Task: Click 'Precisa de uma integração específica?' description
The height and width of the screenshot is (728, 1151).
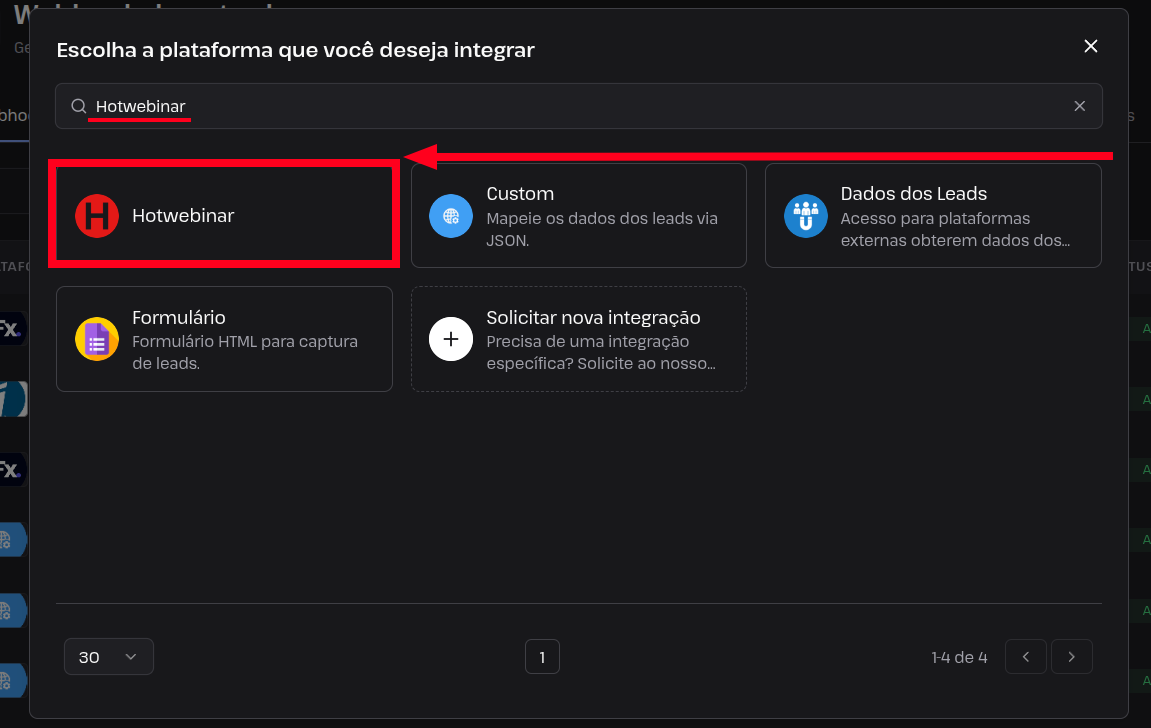Action: tap(600, 352)
